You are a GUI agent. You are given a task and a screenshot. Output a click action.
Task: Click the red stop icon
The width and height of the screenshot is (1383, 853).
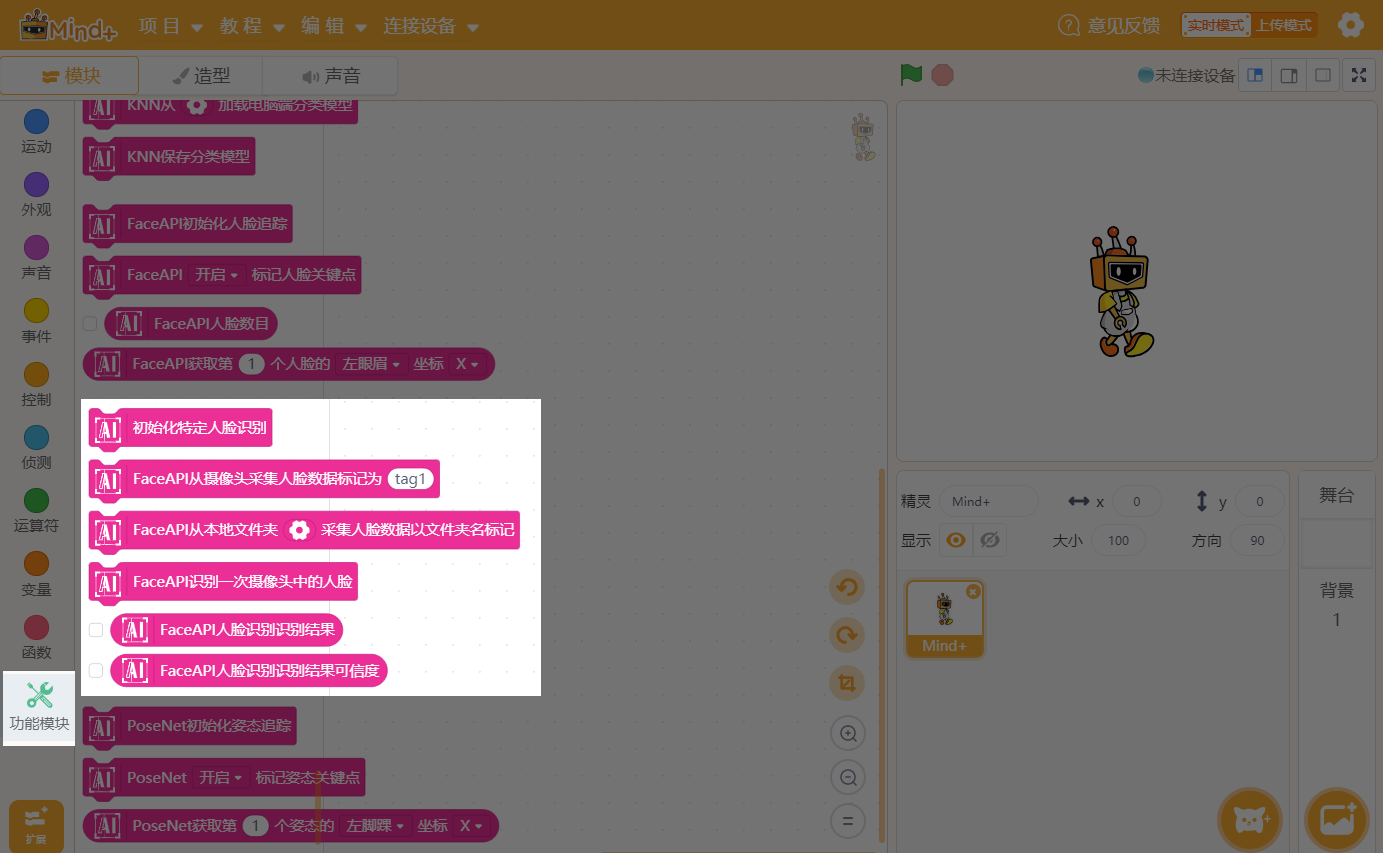(942, 75)
